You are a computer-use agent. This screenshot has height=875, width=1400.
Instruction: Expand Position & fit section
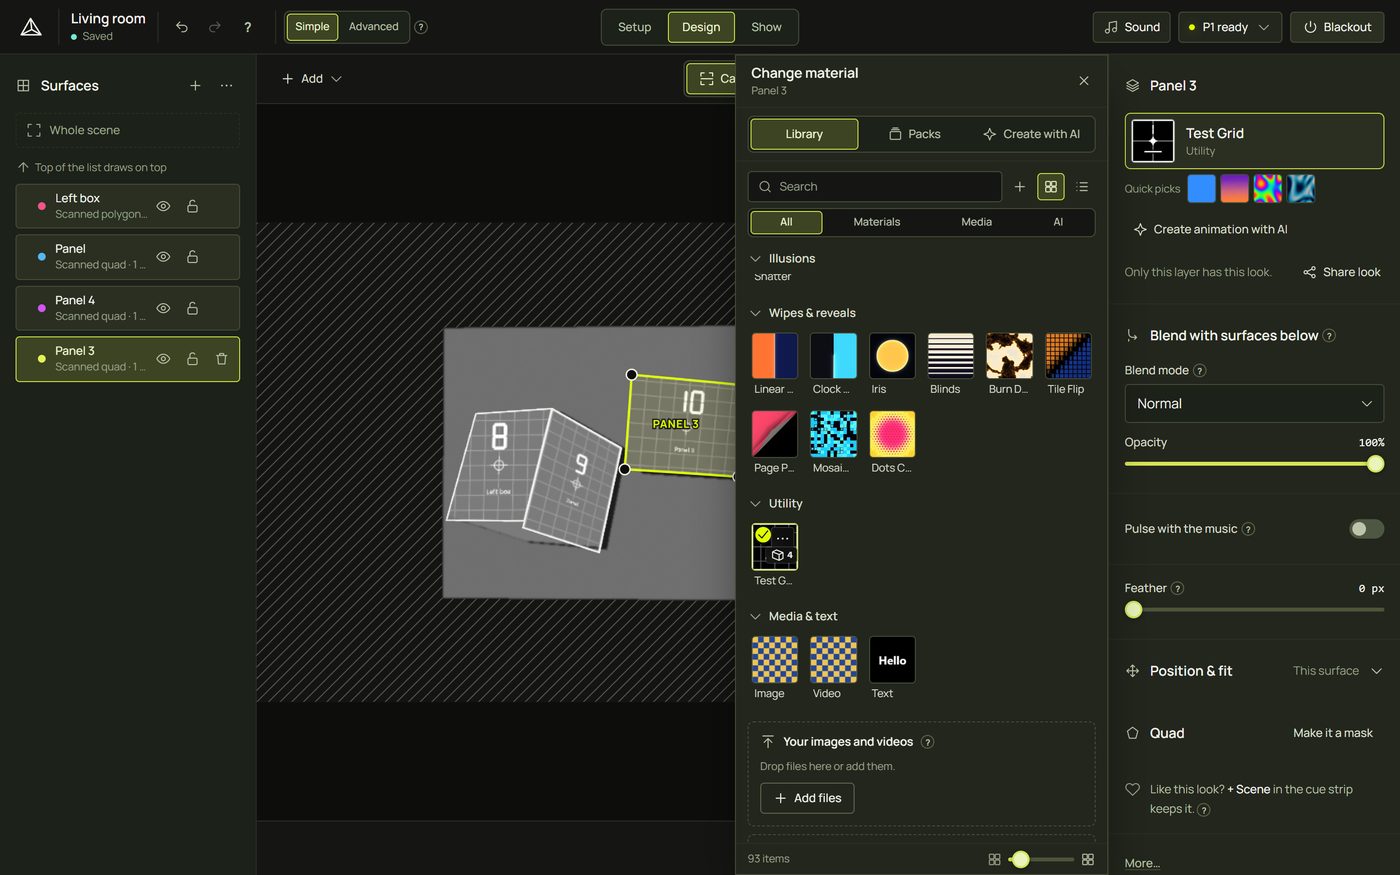click(1376, 671)
